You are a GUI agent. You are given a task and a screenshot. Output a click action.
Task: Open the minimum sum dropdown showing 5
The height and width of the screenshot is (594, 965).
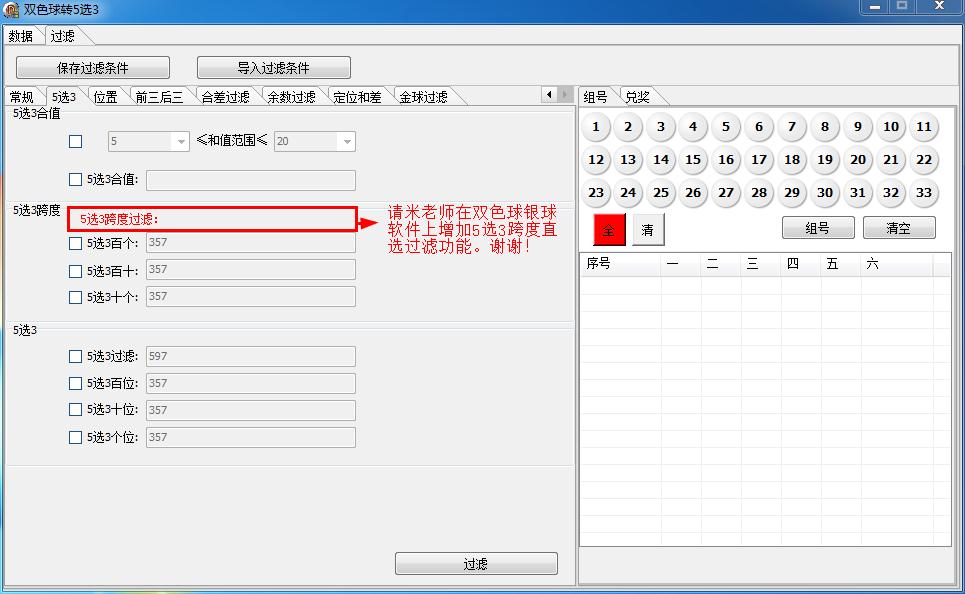click(x=148, y=142)
